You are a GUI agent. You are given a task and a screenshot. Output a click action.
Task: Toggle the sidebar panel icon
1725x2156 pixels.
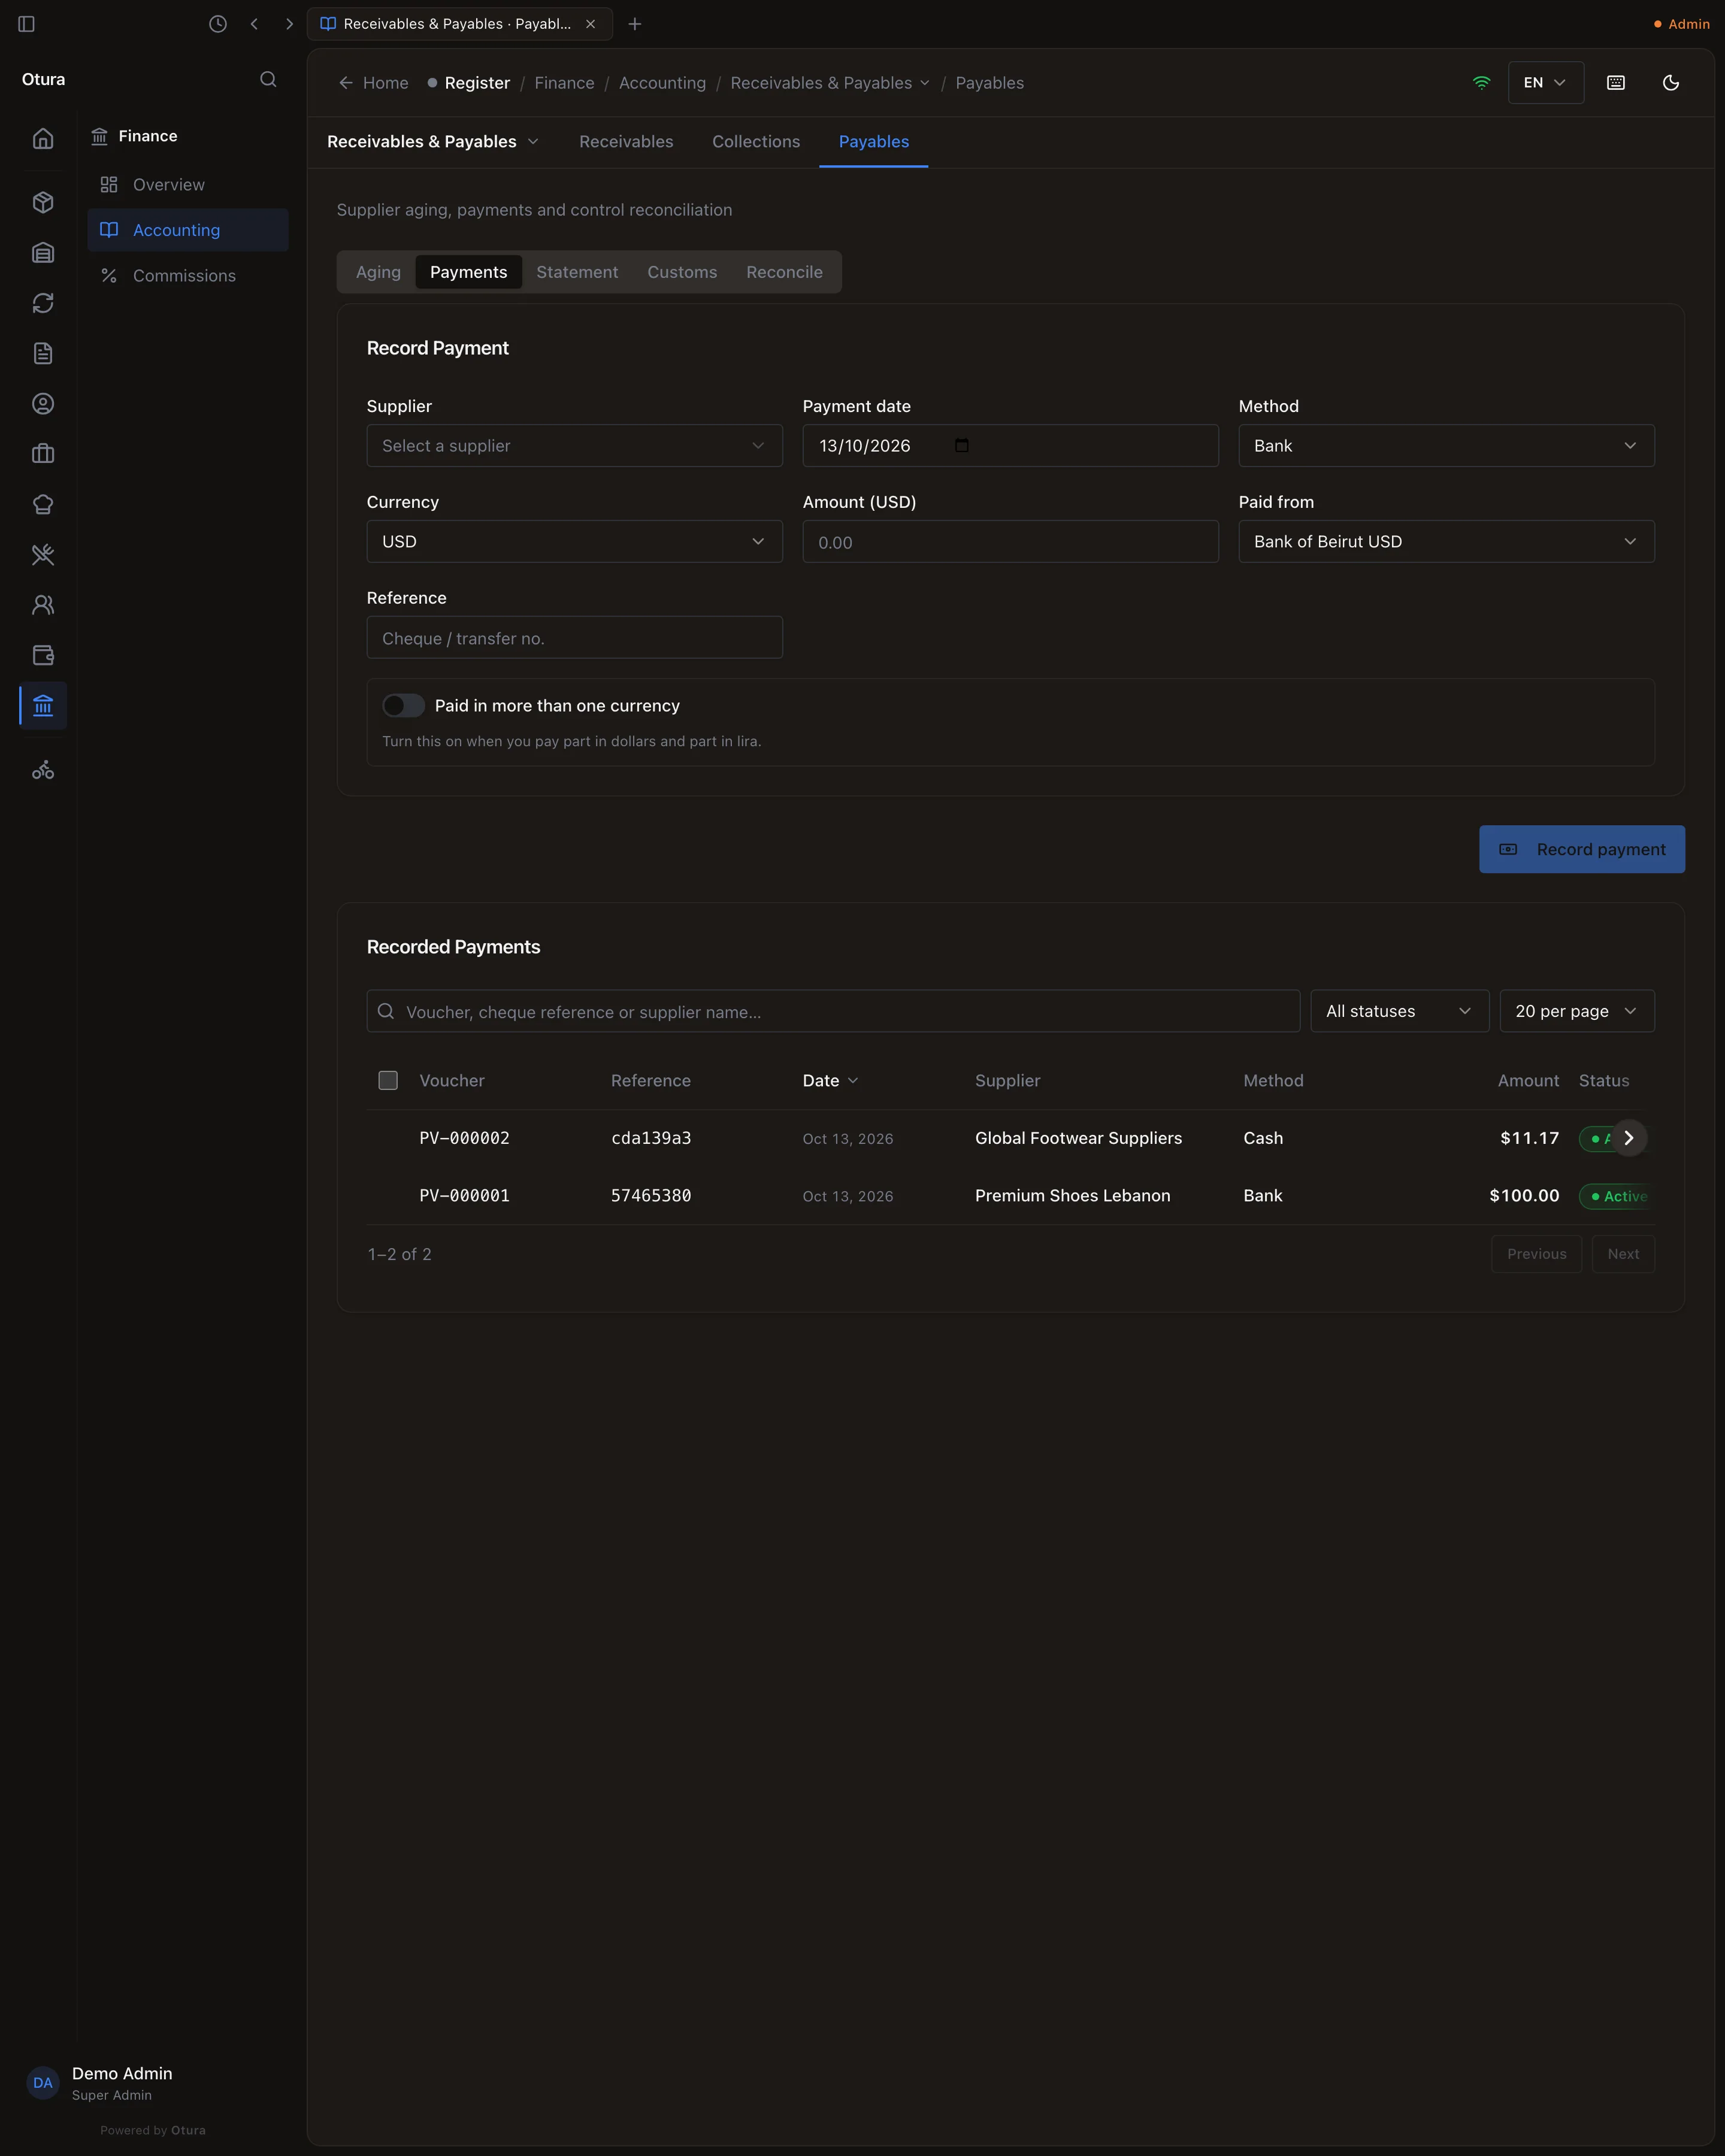click(27, 24)
